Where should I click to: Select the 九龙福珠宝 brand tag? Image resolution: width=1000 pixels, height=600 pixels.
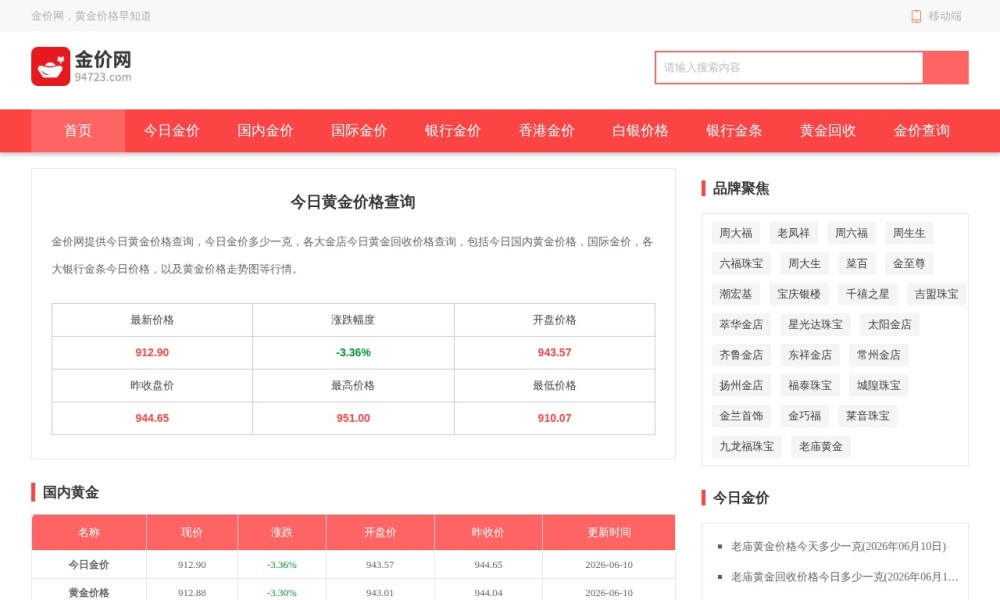coord(747,446)
